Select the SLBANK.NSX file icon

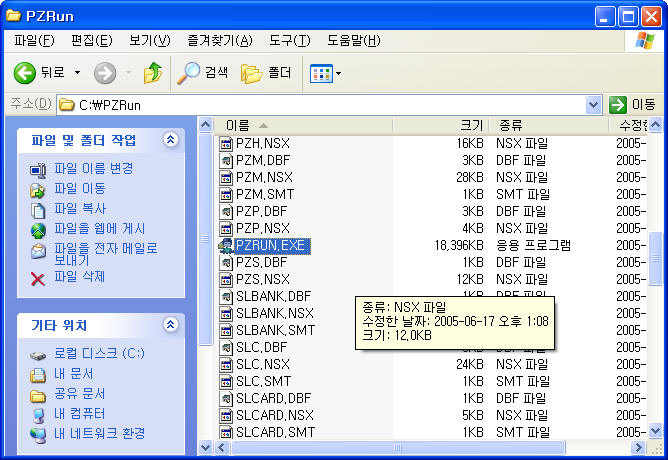(226, 314)
